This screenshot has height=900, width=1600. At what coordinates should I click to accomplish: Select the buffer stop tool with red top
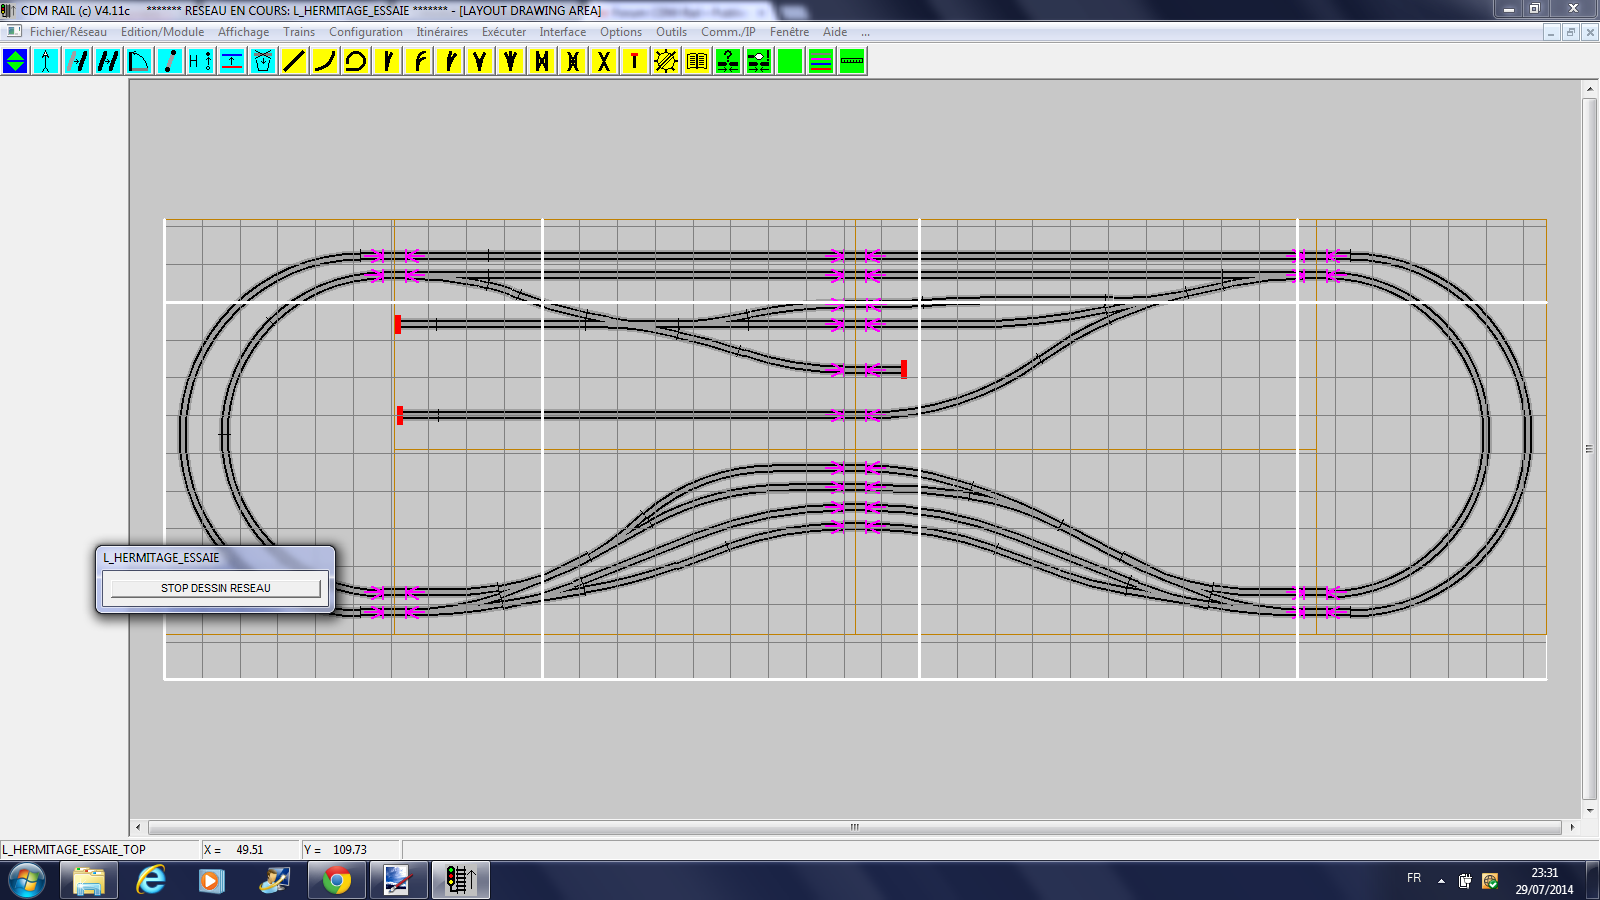coord(635,62)
